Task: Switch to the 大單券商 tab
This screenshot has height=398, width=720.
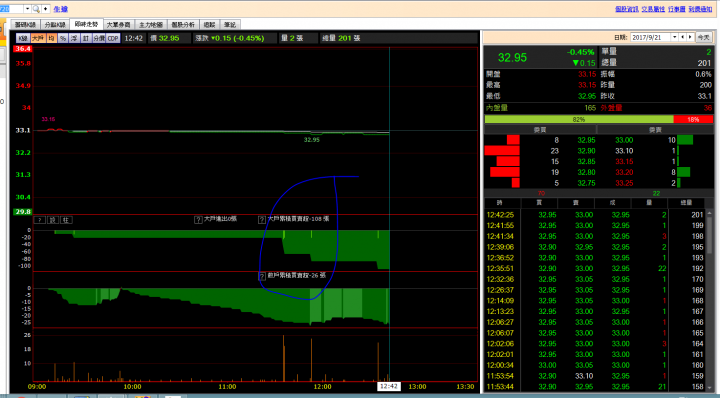Action: 118,24
